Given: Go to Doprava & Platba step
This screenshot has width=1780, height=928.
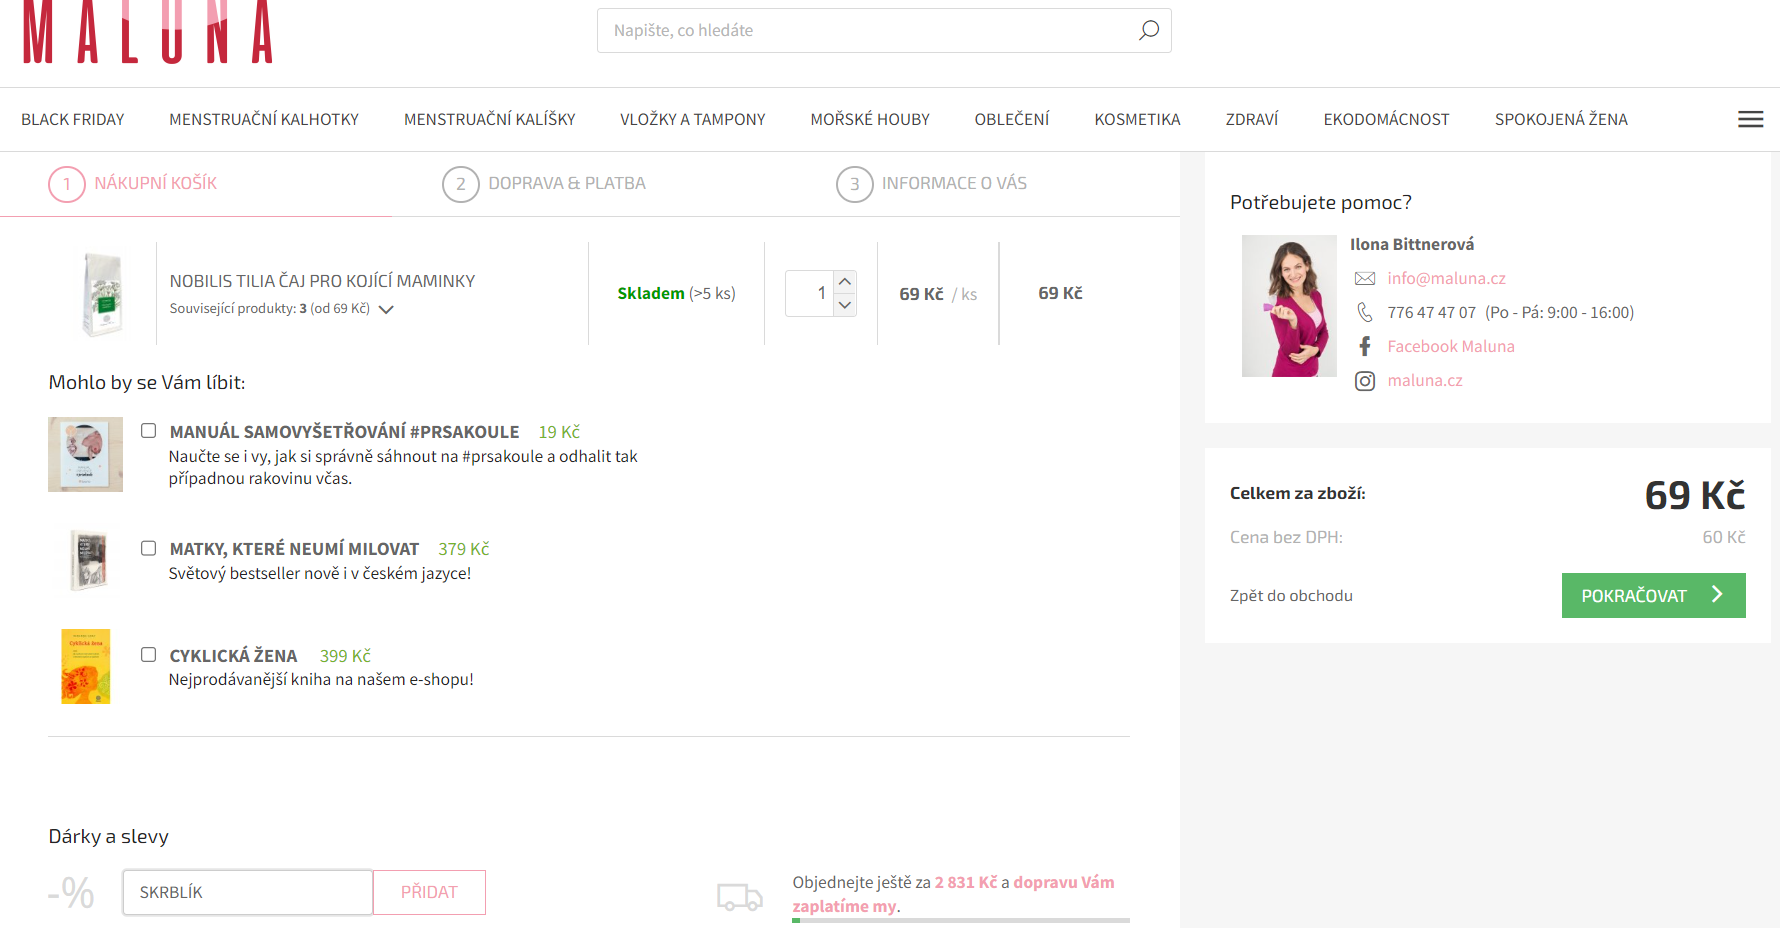Looking at the screenshot, I should (567, 183).
